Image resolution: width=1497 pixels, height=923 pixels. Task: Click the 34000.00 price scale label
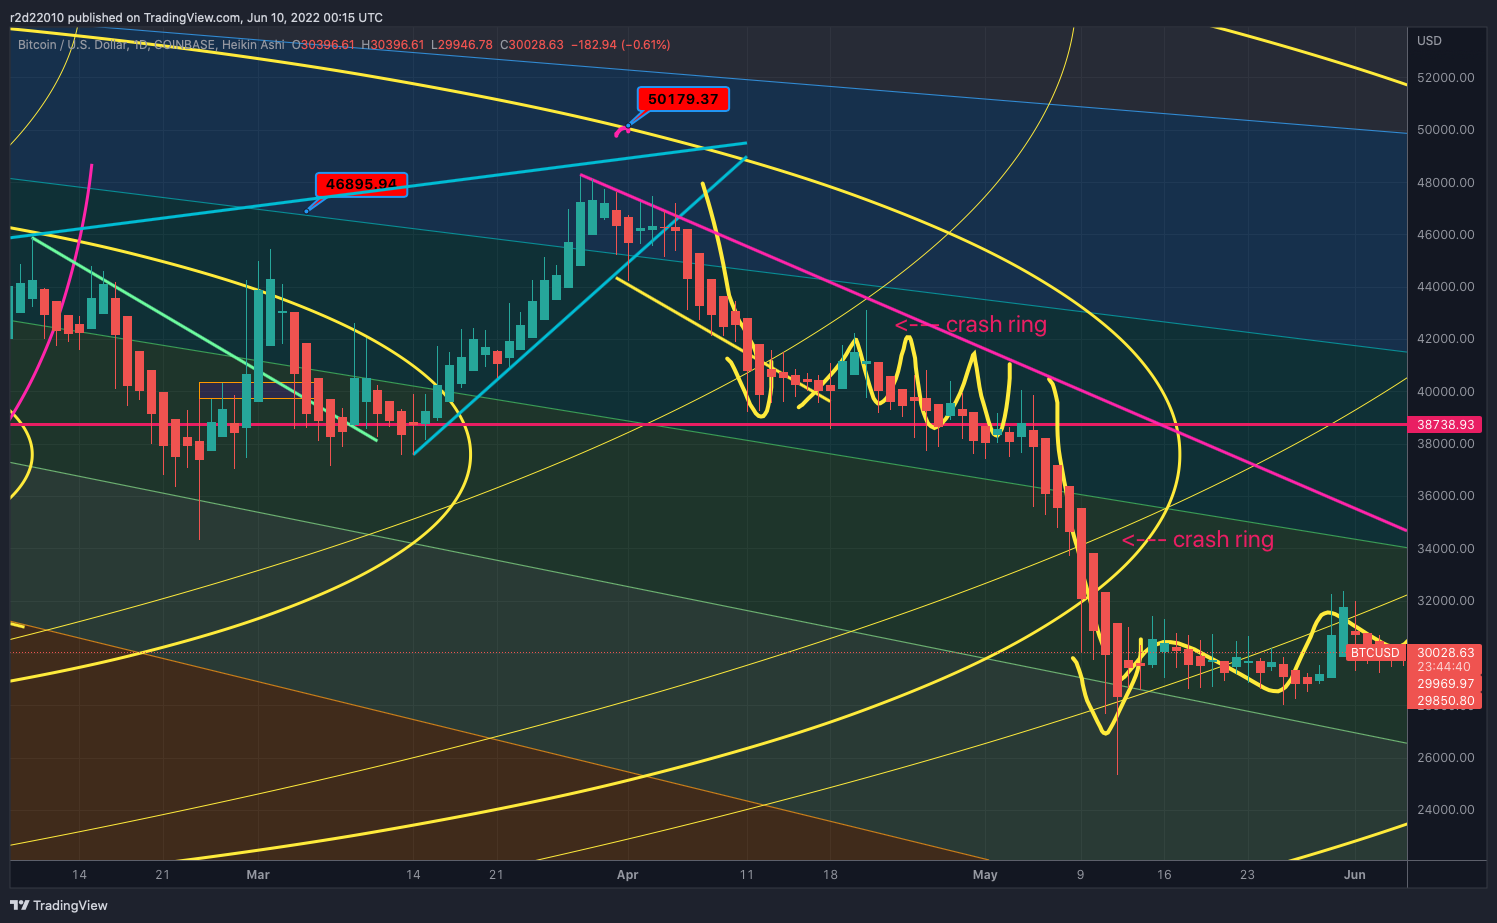1446,549
